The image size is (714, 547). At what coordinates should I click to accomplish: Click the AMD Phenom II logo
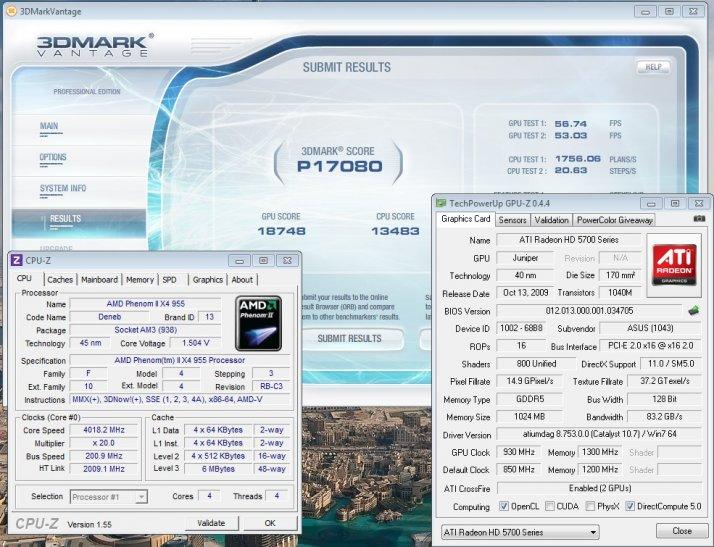(x=258, y=321)
